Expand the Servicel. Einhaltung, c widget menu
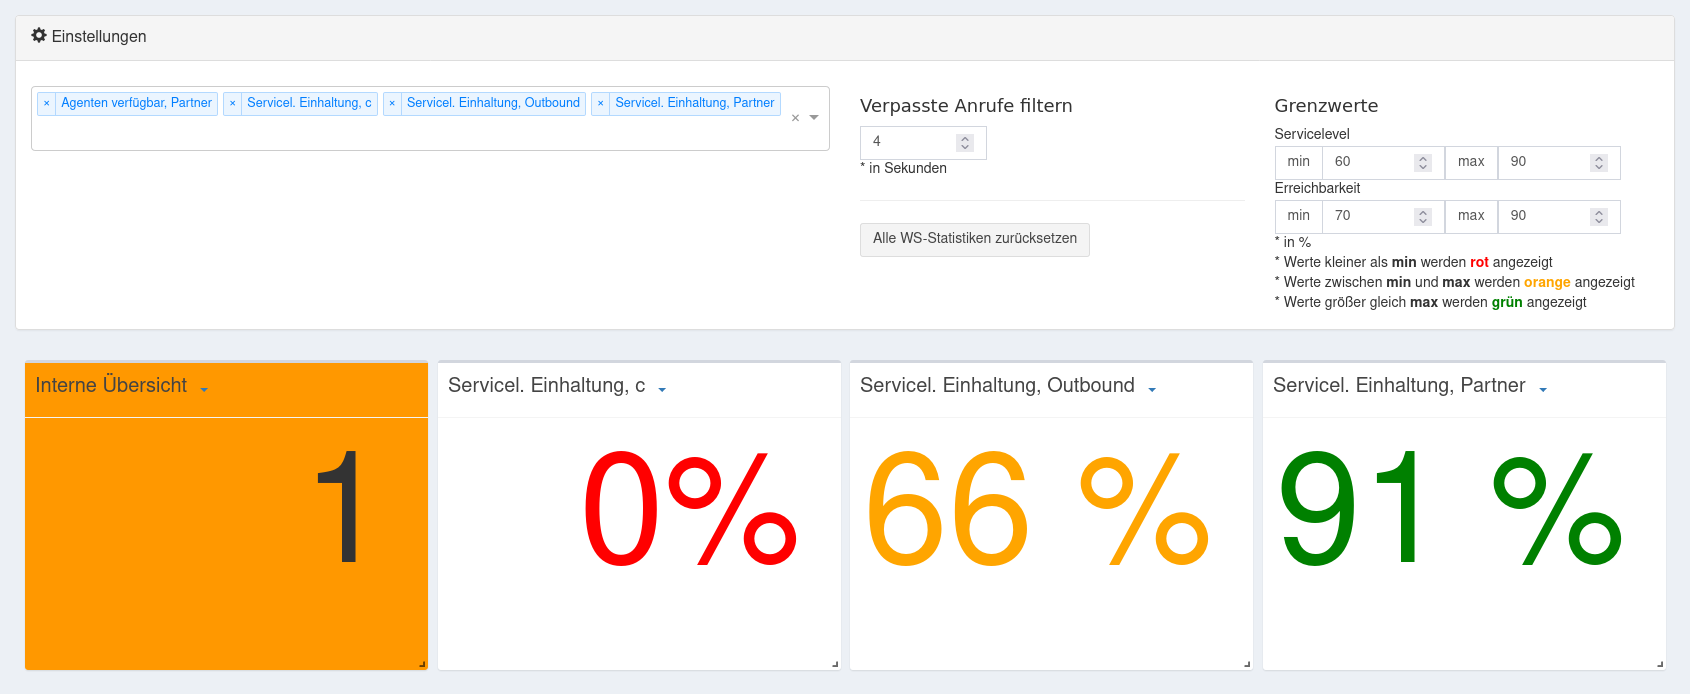1690x694 pixels. 662,389
